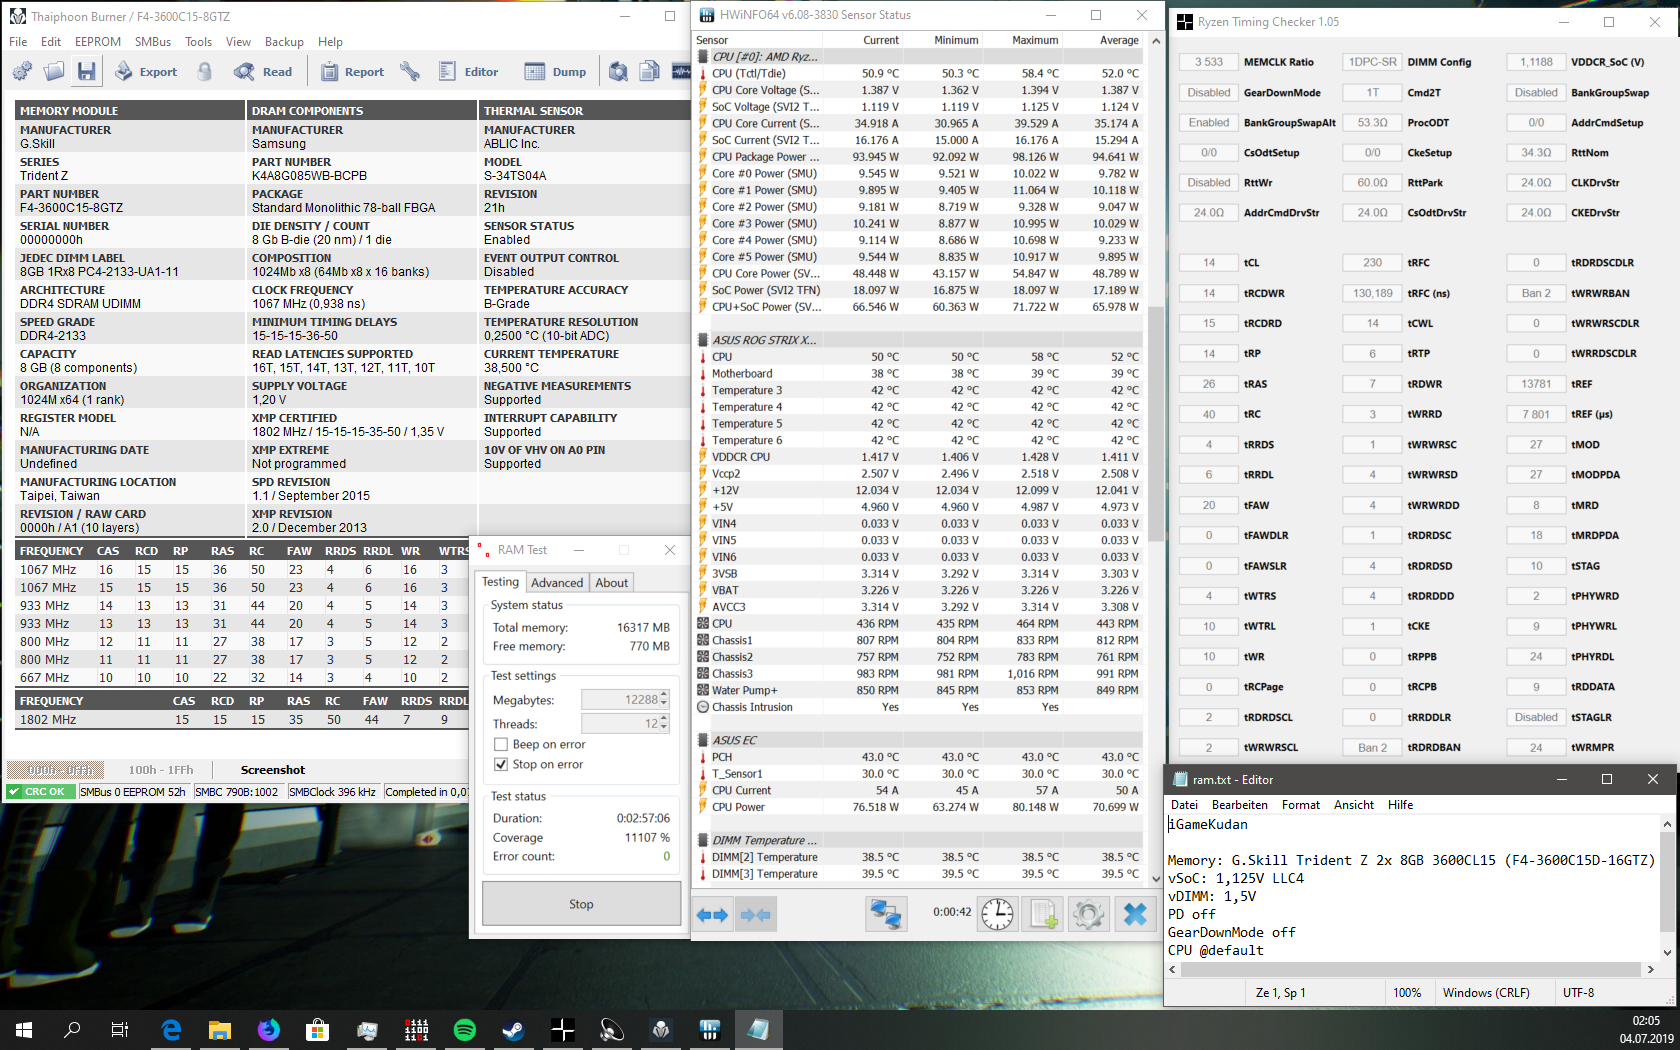Click the wrench tool icon
The image size is (1680, 1050).
click(x=410, y=71)
